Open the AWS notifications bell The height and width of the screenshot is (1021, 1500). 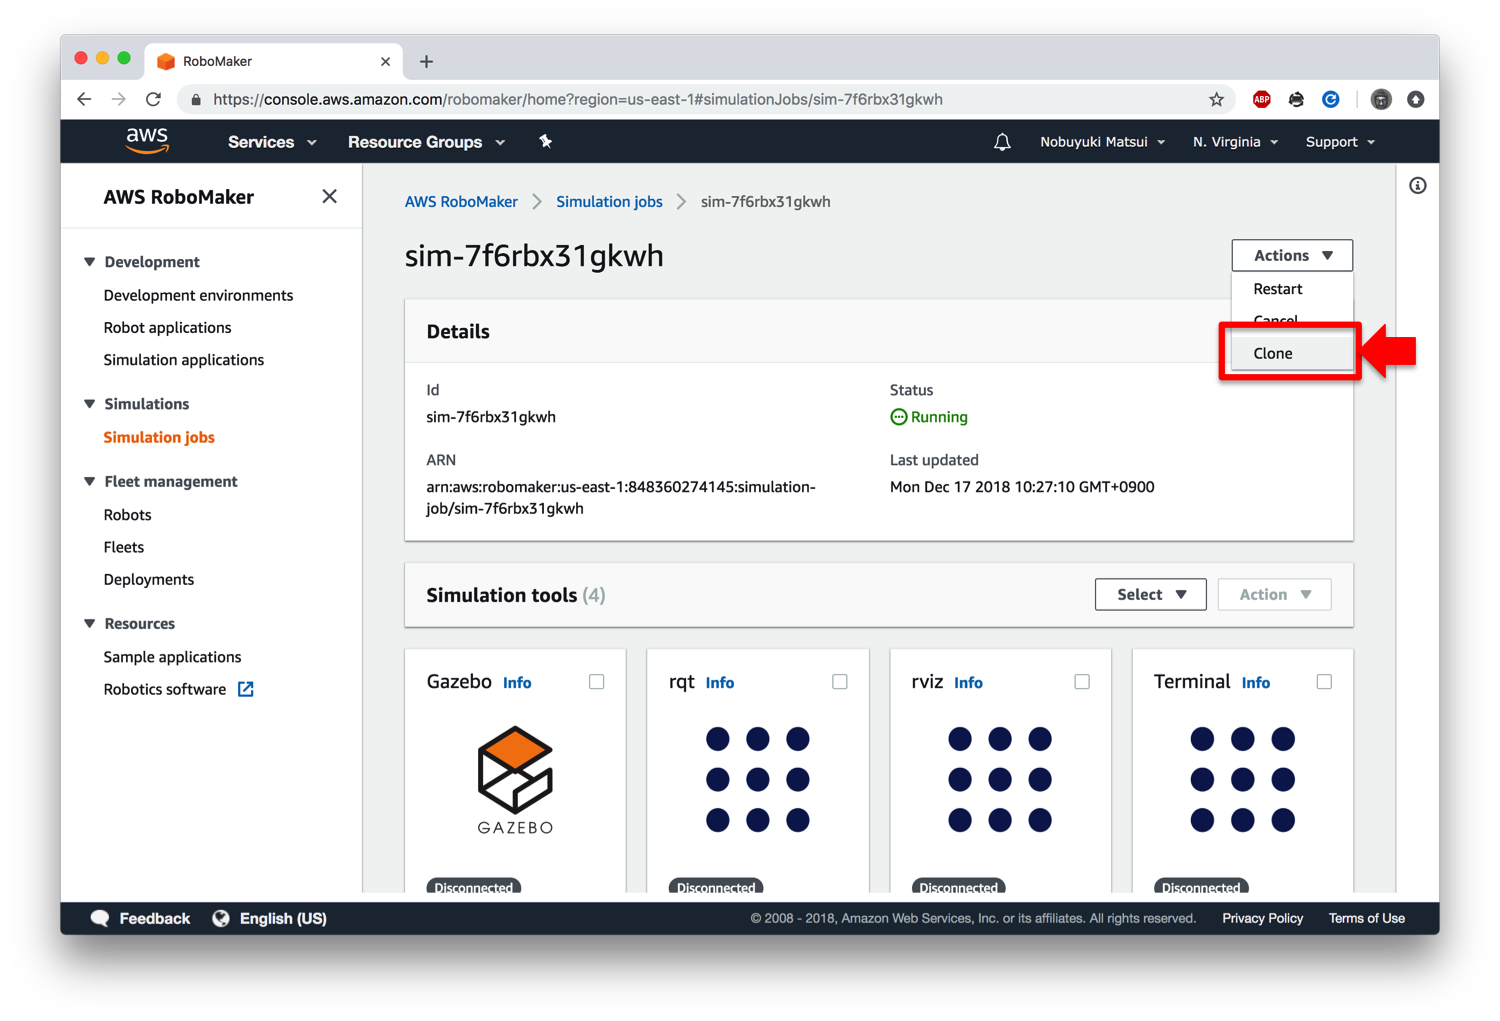tap(1002, 141)
